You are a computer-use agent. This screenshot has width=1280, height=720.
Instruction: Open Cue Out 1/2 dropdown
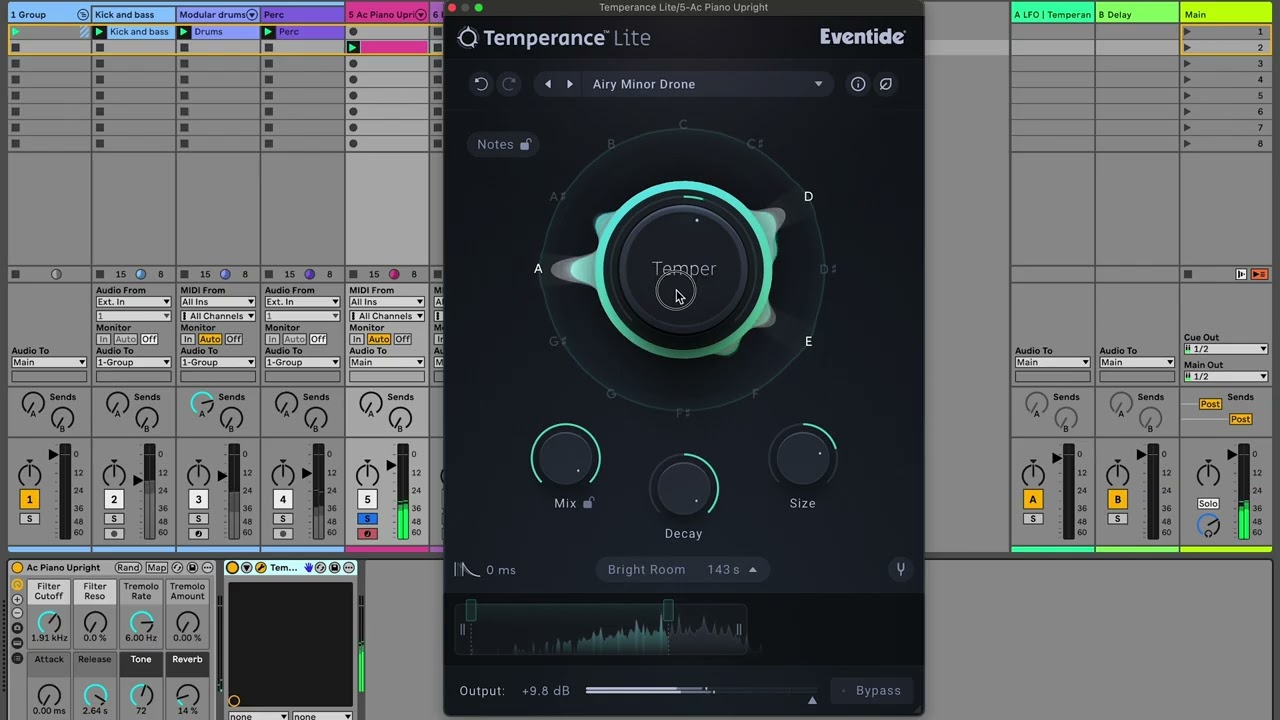pos(1226,349)
